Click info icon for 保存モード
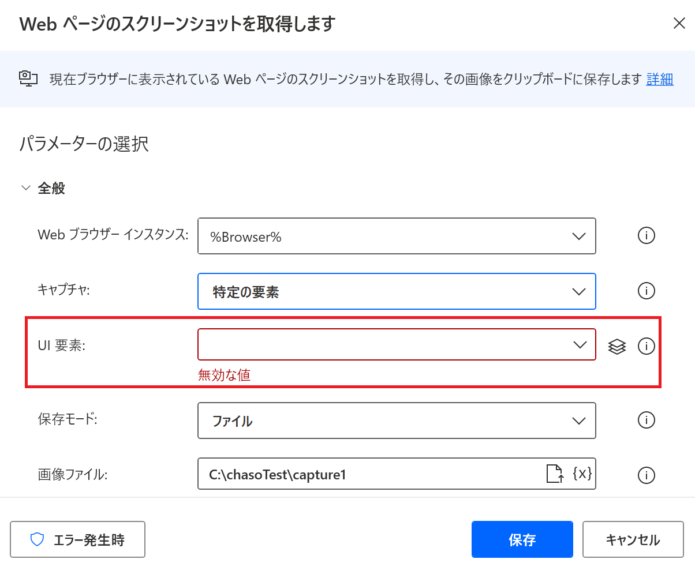The height and width of the screenshot is (563, 695). click(646, 420)
